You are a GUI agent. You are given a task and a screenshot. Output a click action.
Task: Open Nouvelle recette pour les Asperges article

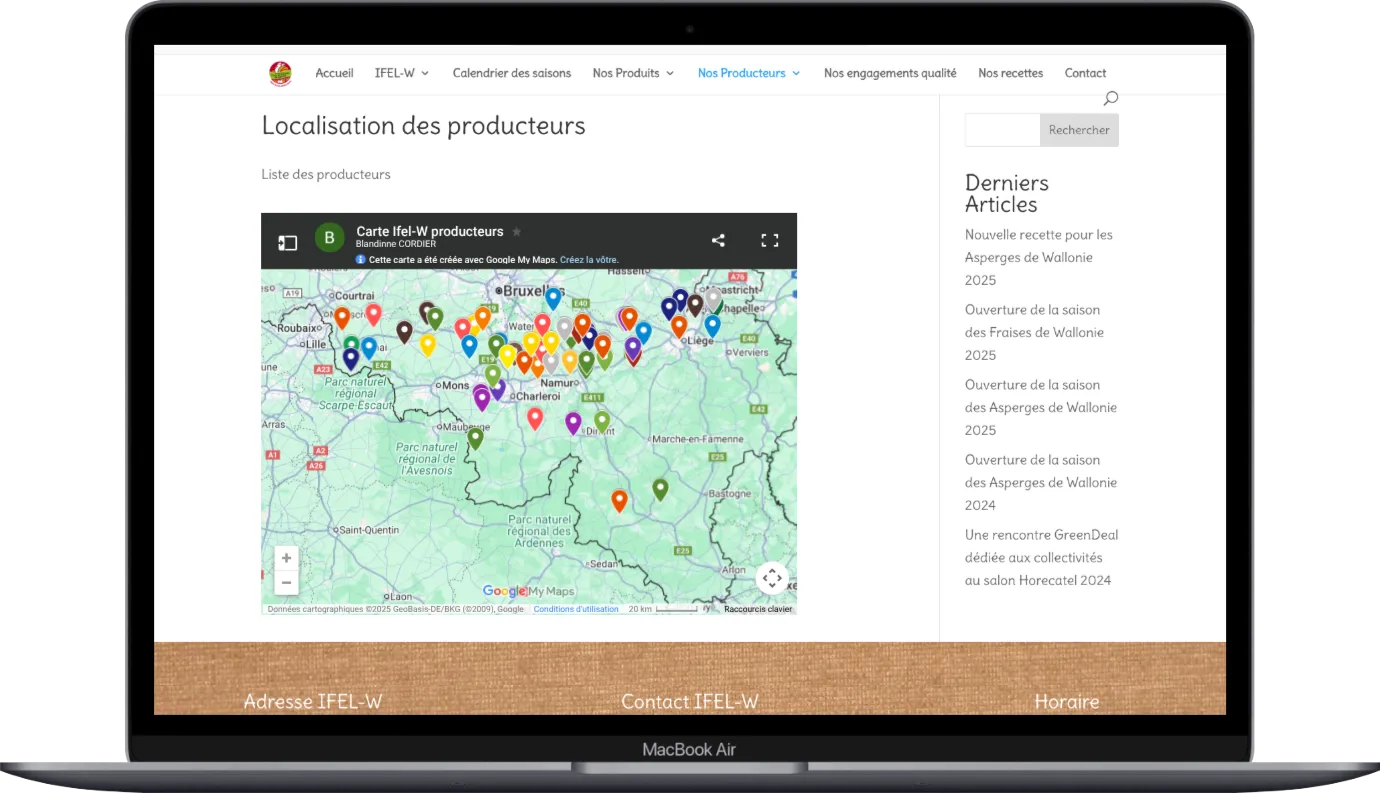pyautogui.click(x=1039, y=257)
